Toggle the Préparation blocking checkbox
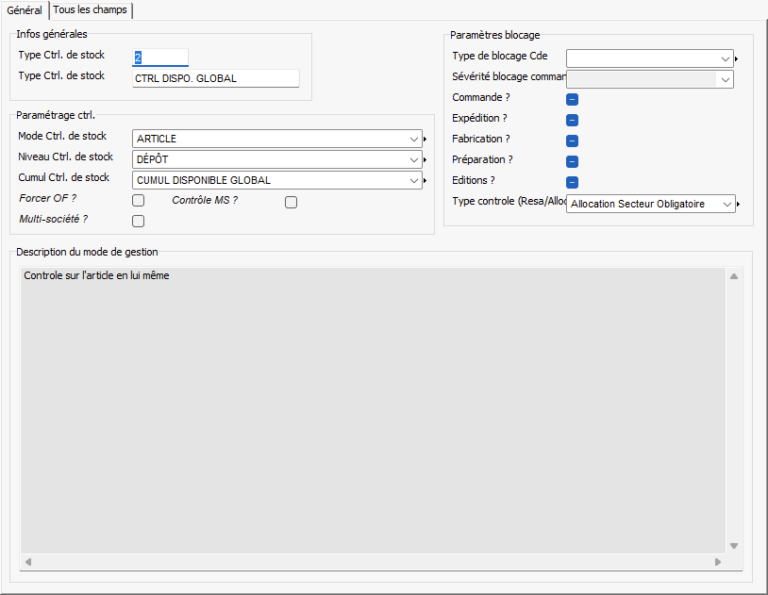768x595 pixels. [x=573, y=161]
